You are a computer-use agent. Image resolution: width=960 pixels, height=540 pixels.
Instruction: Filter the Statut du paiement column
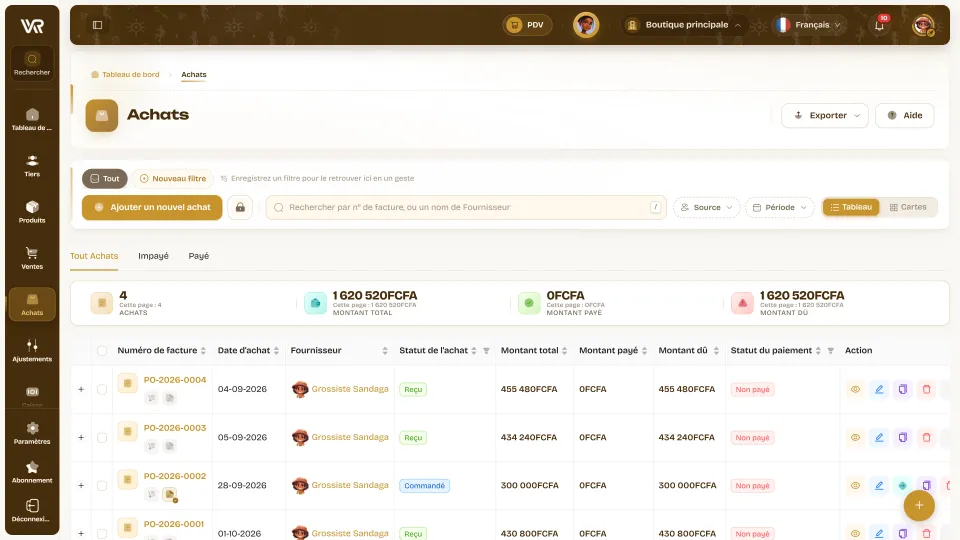[x=831, y=351]
